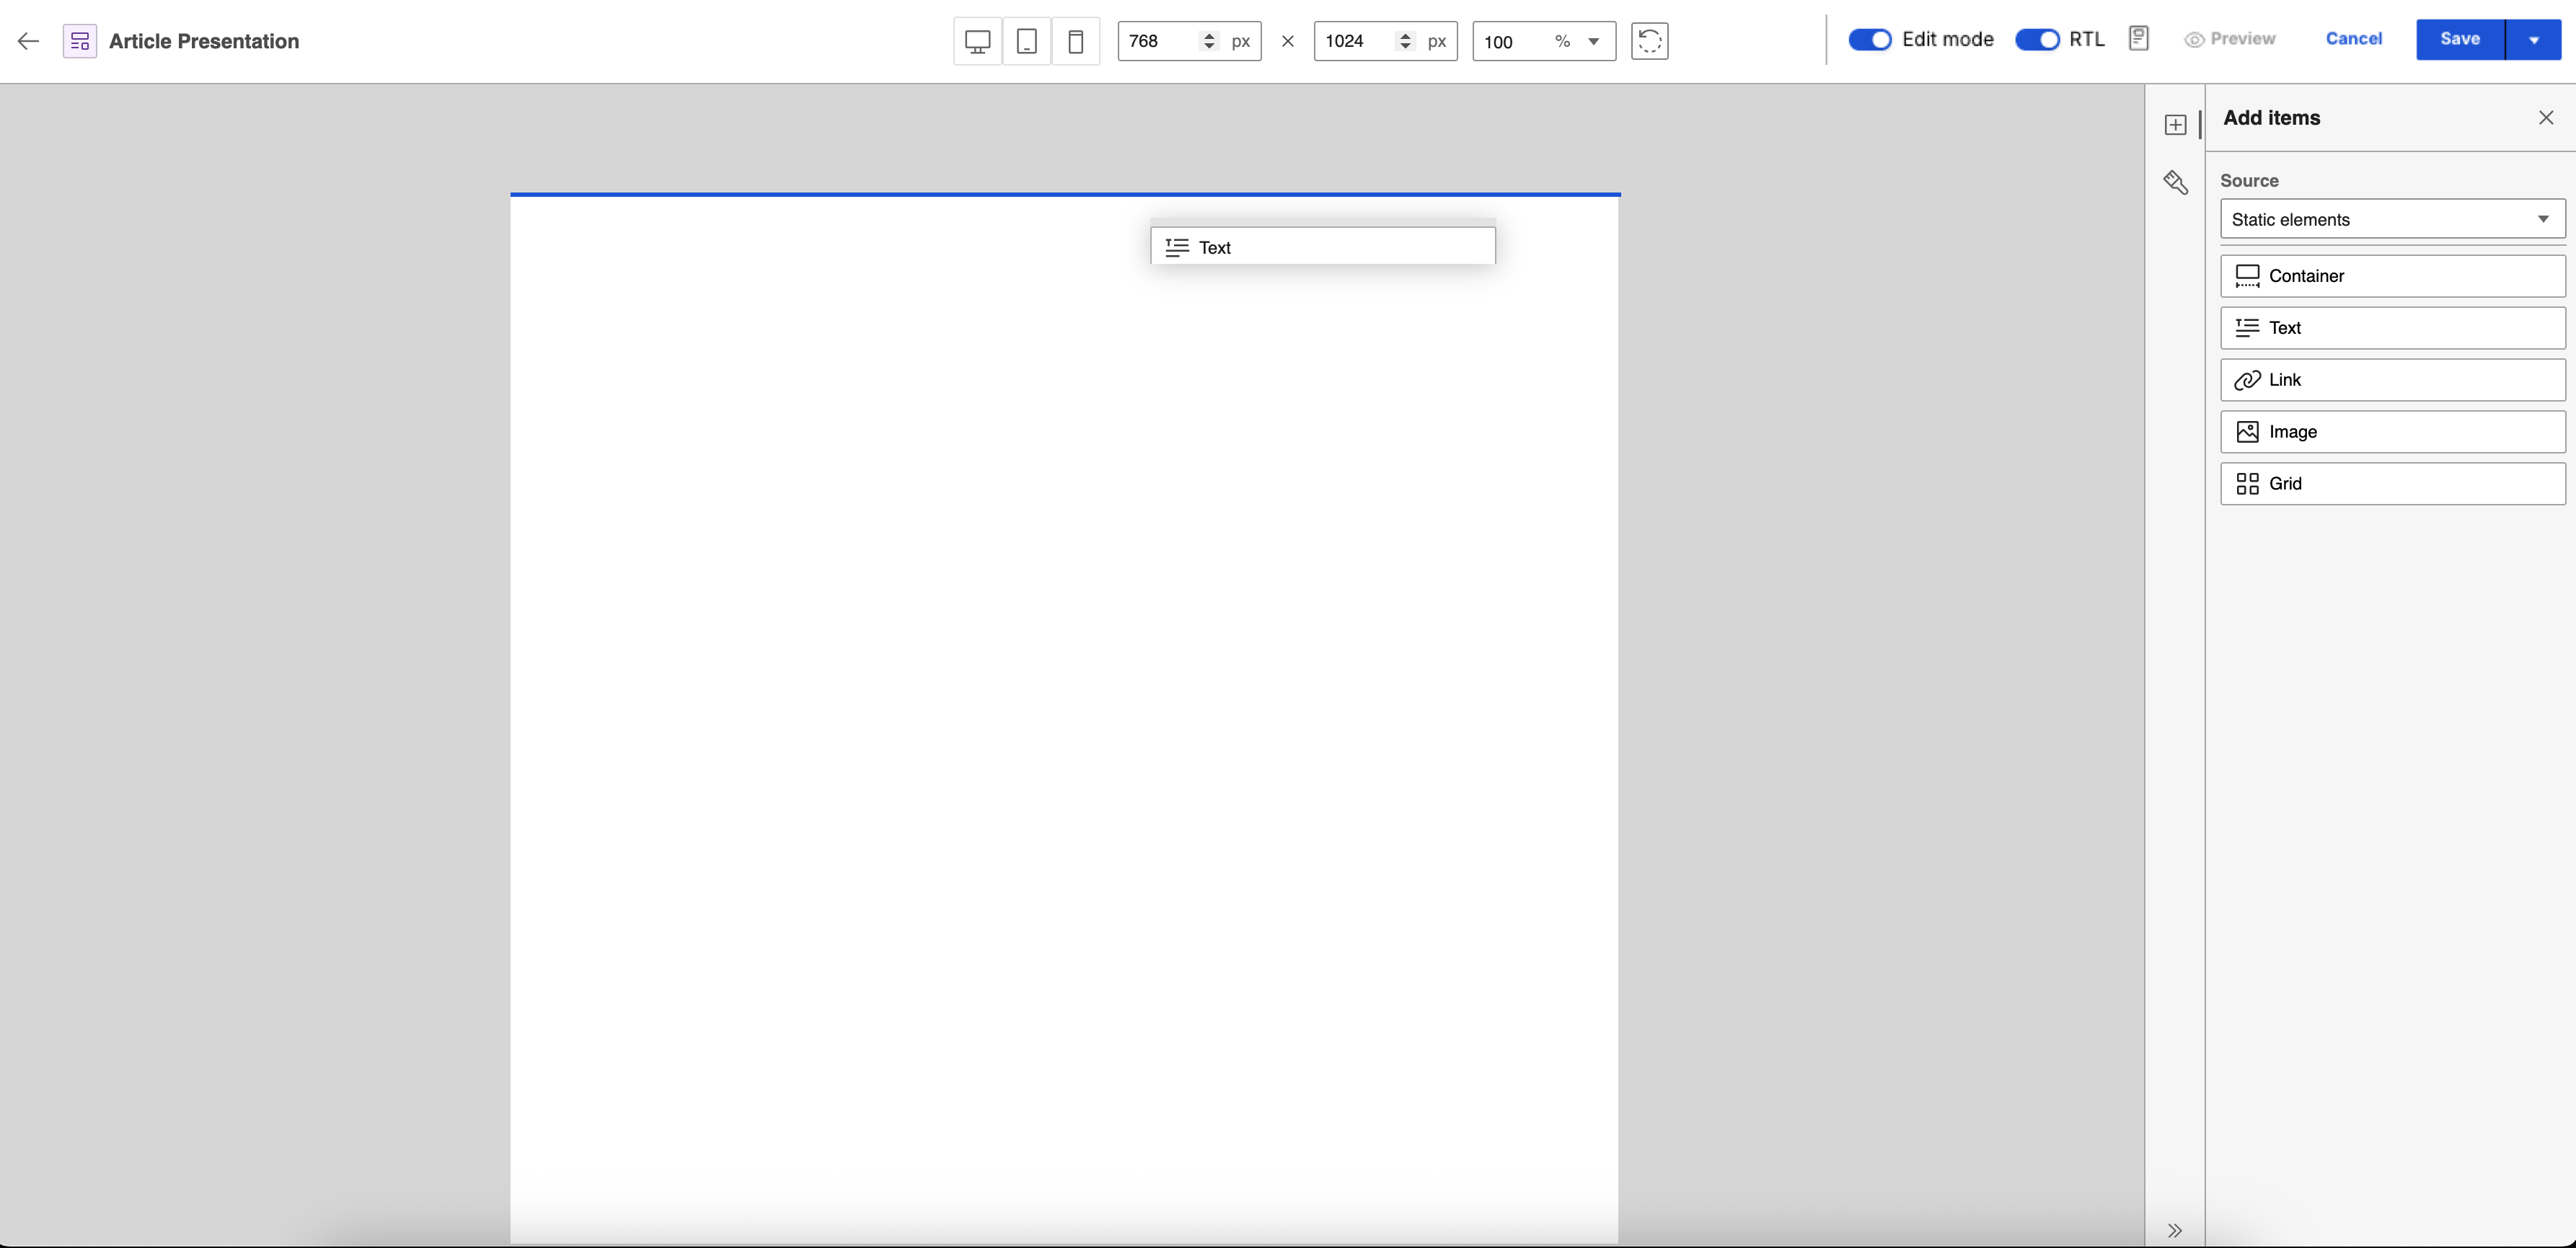
Task: Open the Static elements source dropdown
Action: click(x=2392, y=219)
